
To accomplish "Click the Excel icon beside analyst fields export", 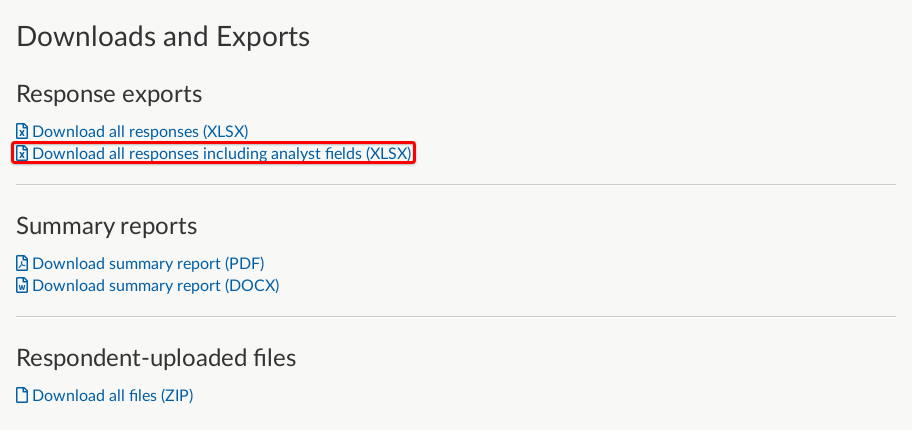I will [x=22, y=154].
